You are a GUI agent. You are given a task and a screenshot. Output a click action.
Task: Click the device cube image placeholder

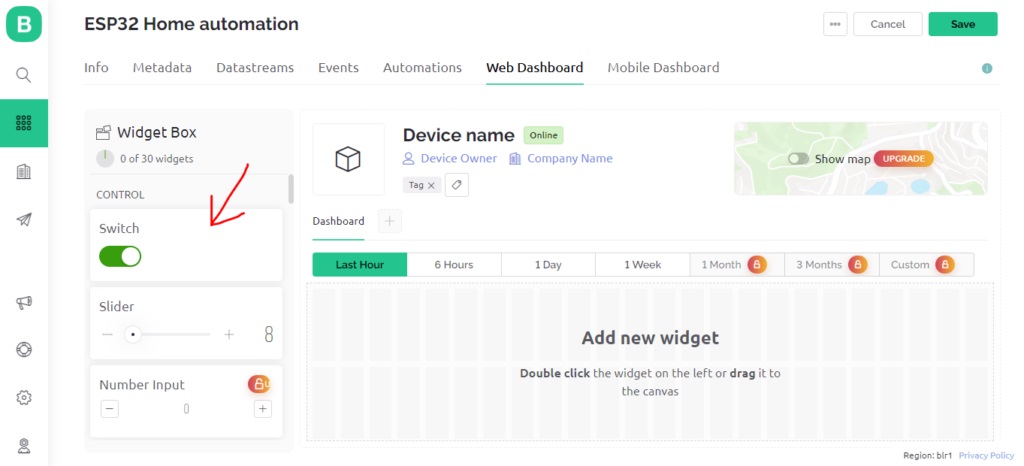coord(348,159)
